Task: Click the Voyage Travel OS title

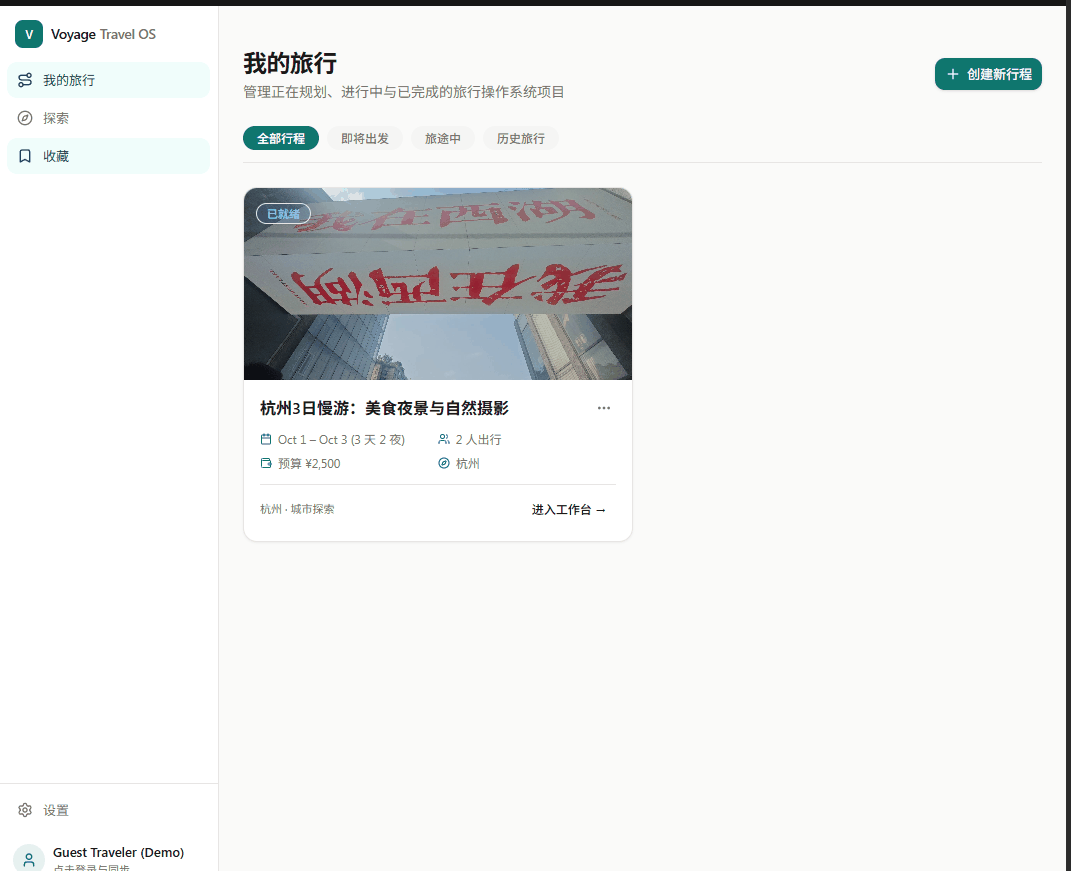Action: [103, 34]
